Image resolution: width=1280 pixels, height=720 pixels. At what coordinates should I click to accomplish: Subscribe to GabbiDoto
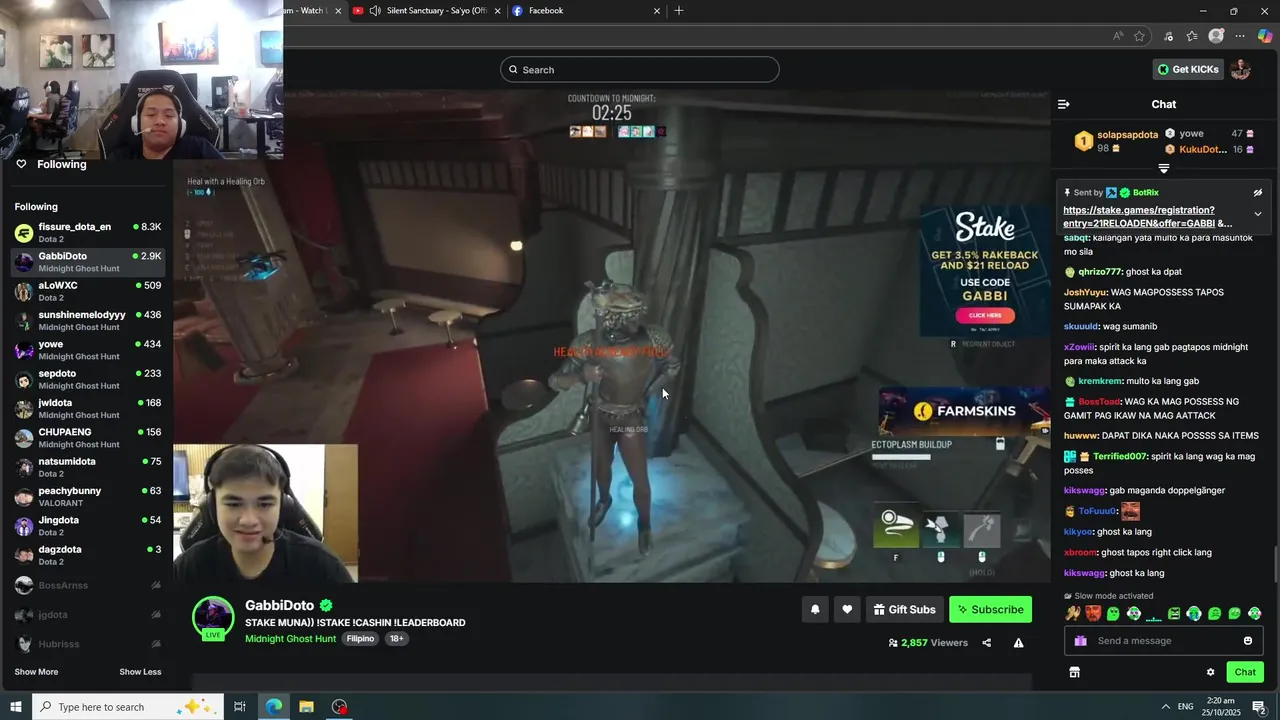tap(990, 609)
